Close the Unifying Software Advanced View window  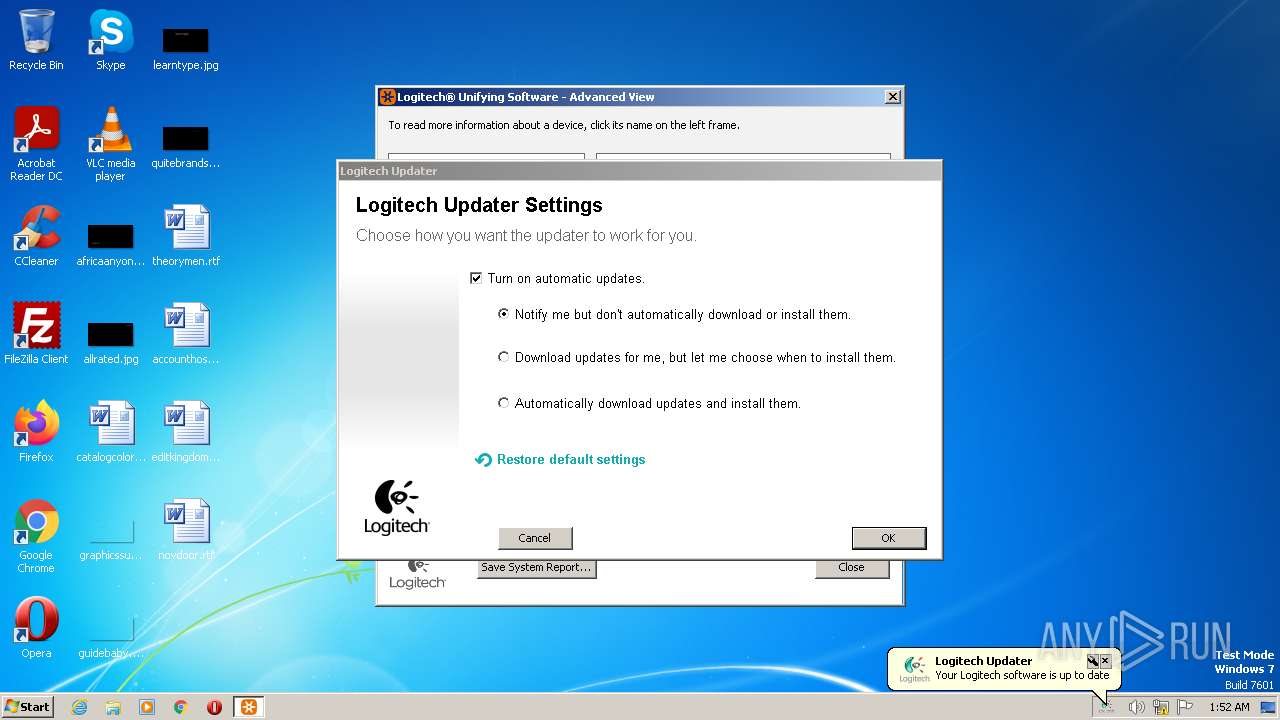click(893, 97)
